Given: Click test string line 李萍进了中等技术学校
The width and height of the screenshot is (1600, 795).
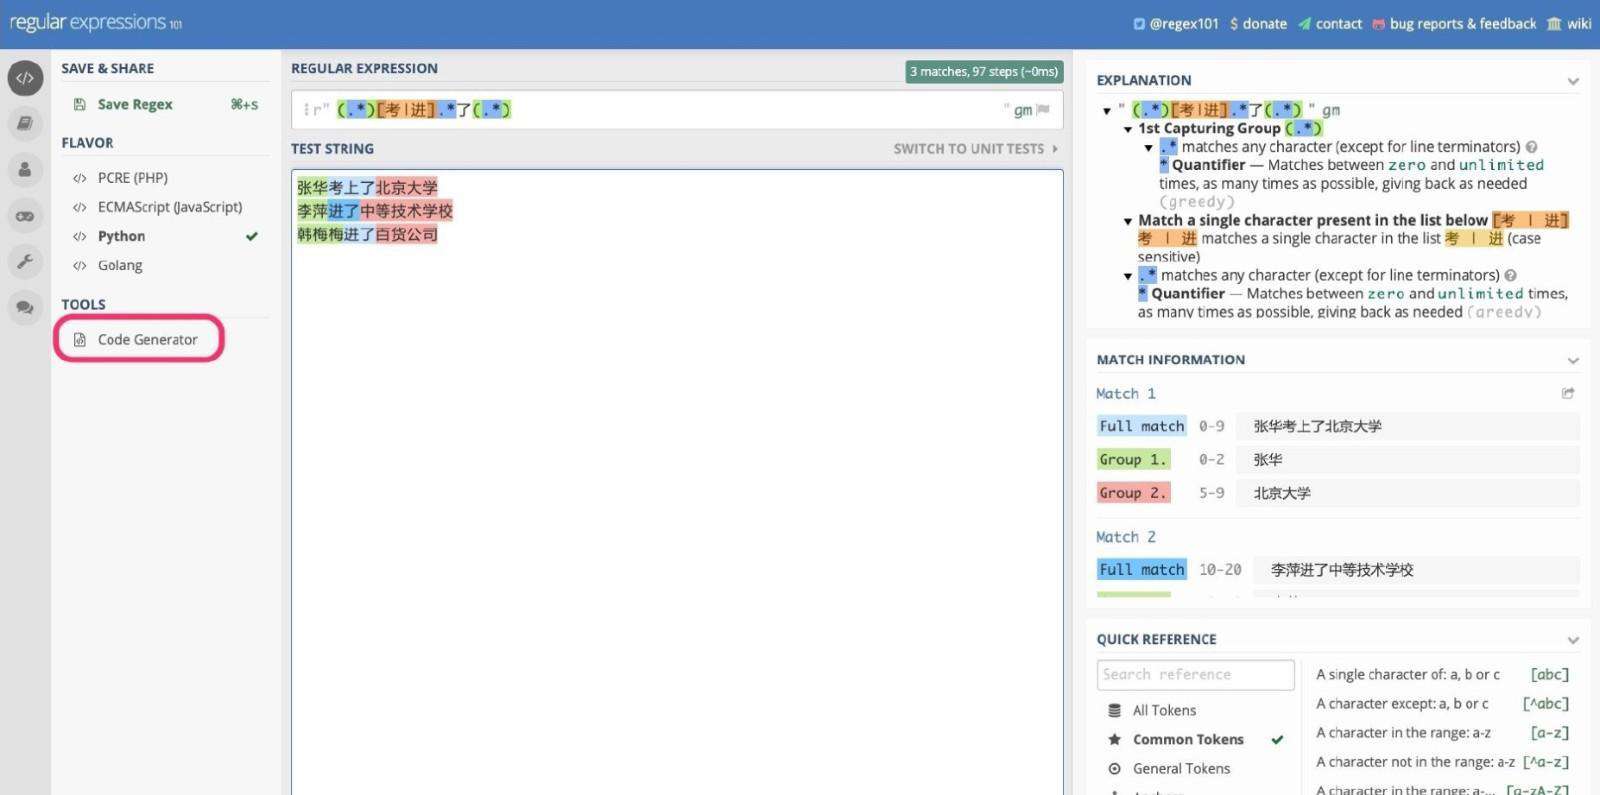Looking at the screenshot, I should coord(375,211).
